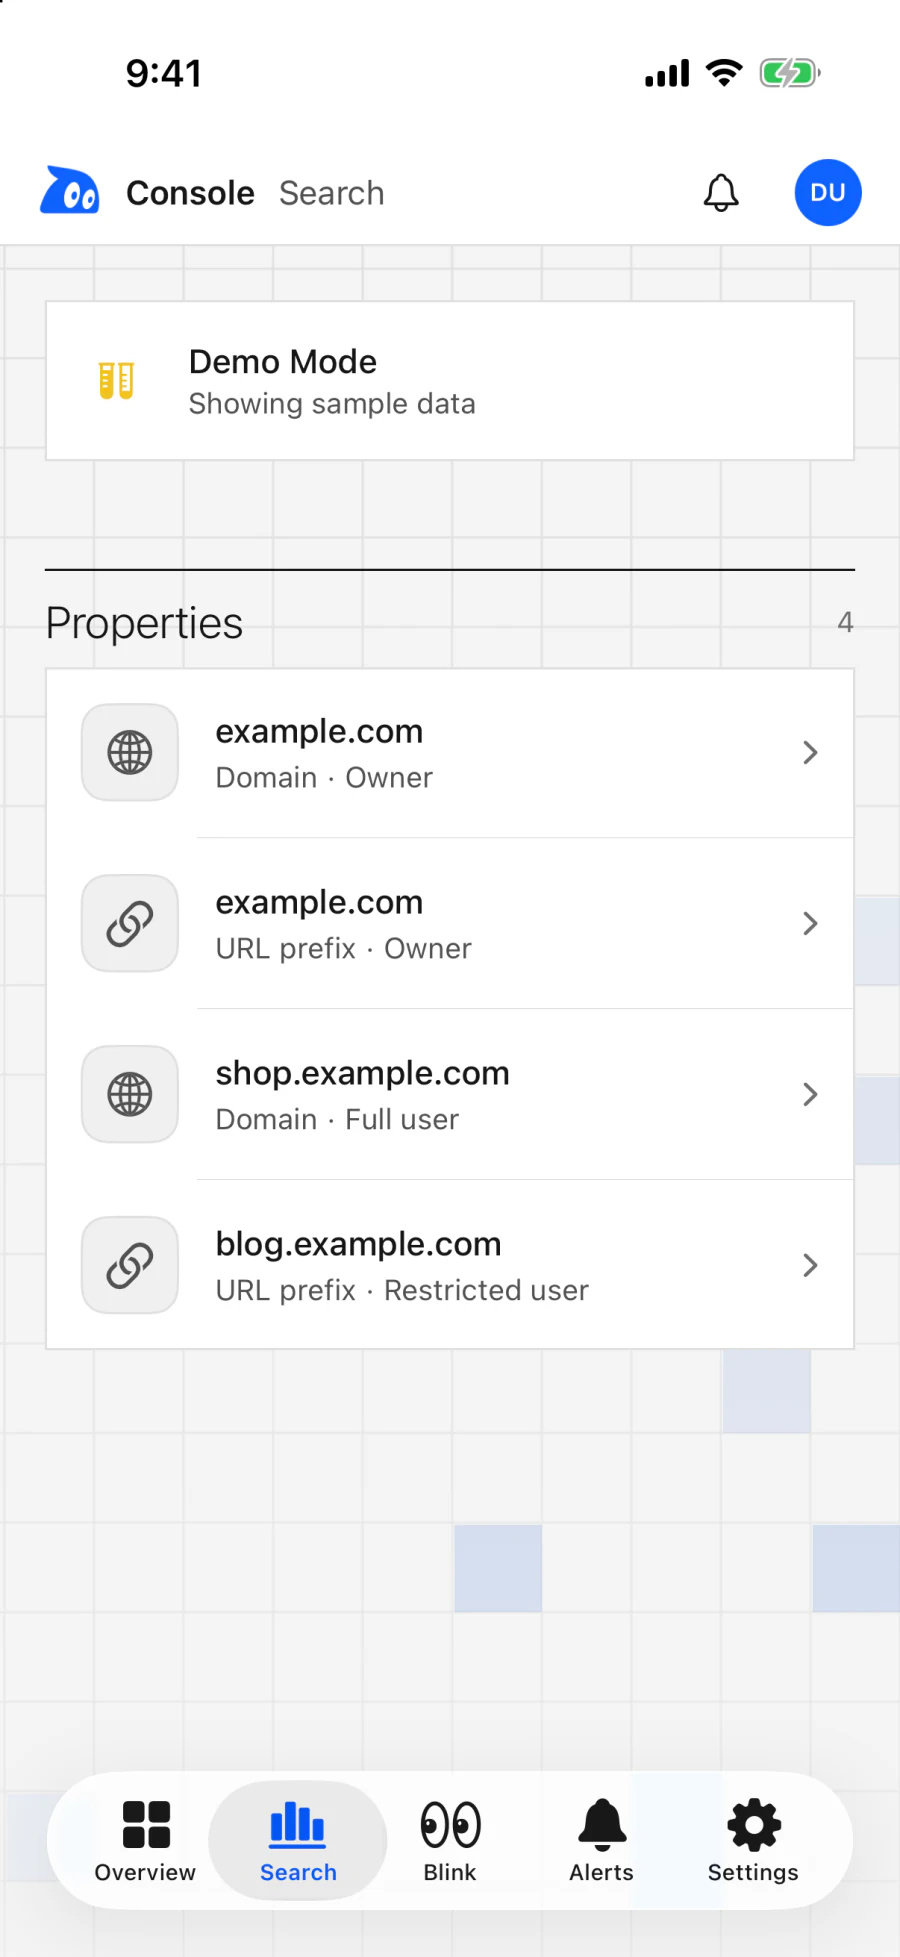Tap the DU profile avatar
900x1957 pixels.
click(828, 193)
